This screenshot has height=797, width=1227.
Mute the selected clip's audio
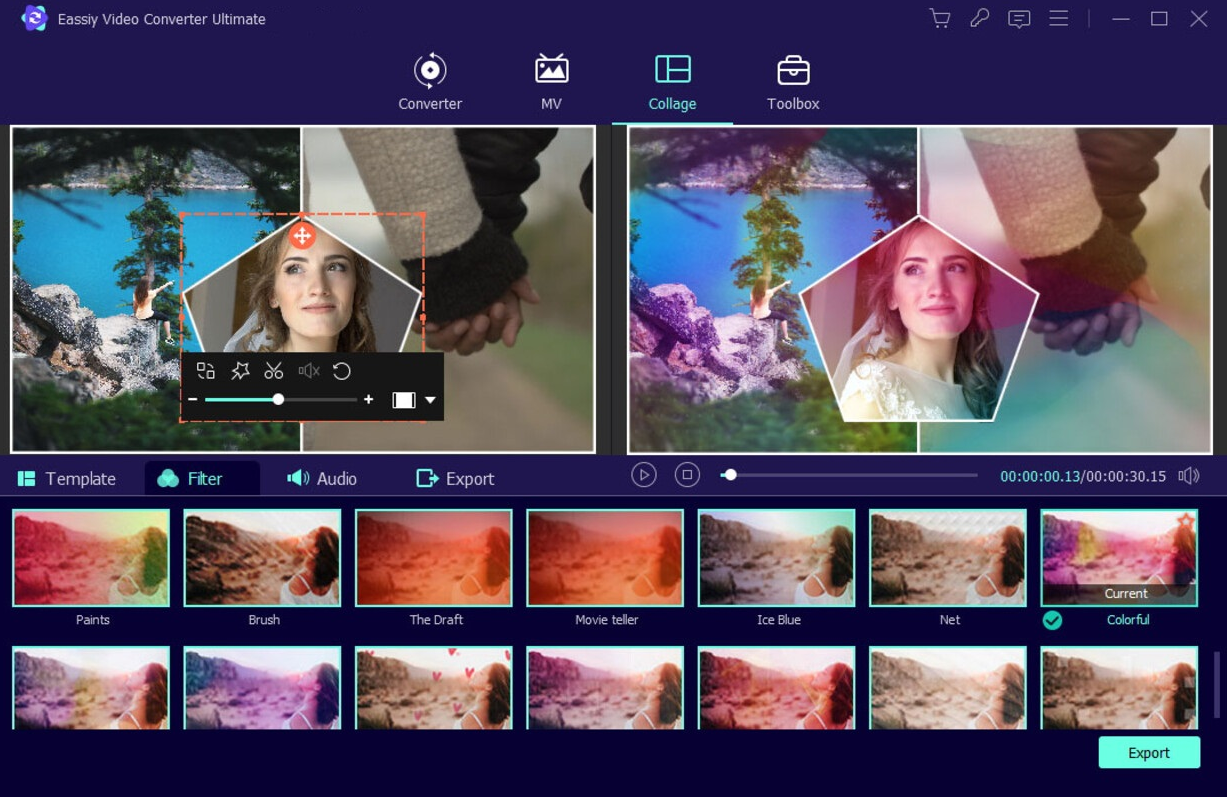pyautogui.click(x=308, y=371)
